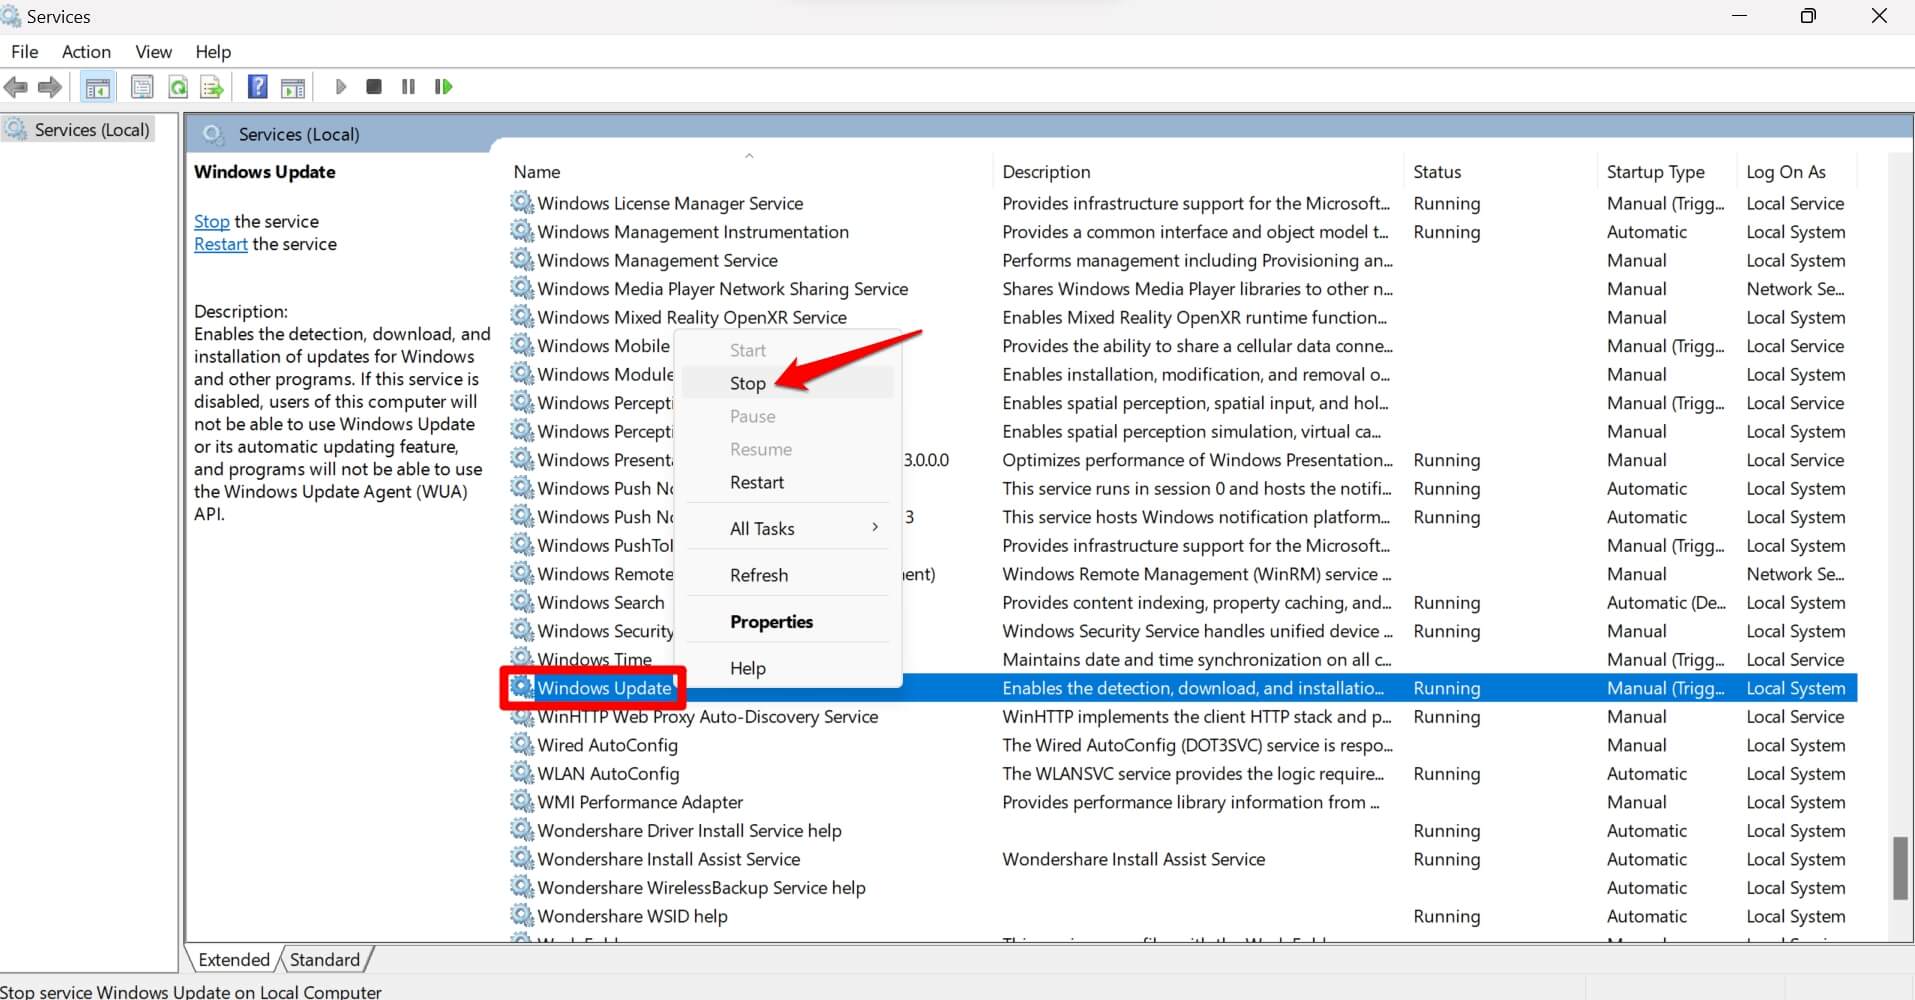Switch to the Extended tab

click(x=234, y=959)
